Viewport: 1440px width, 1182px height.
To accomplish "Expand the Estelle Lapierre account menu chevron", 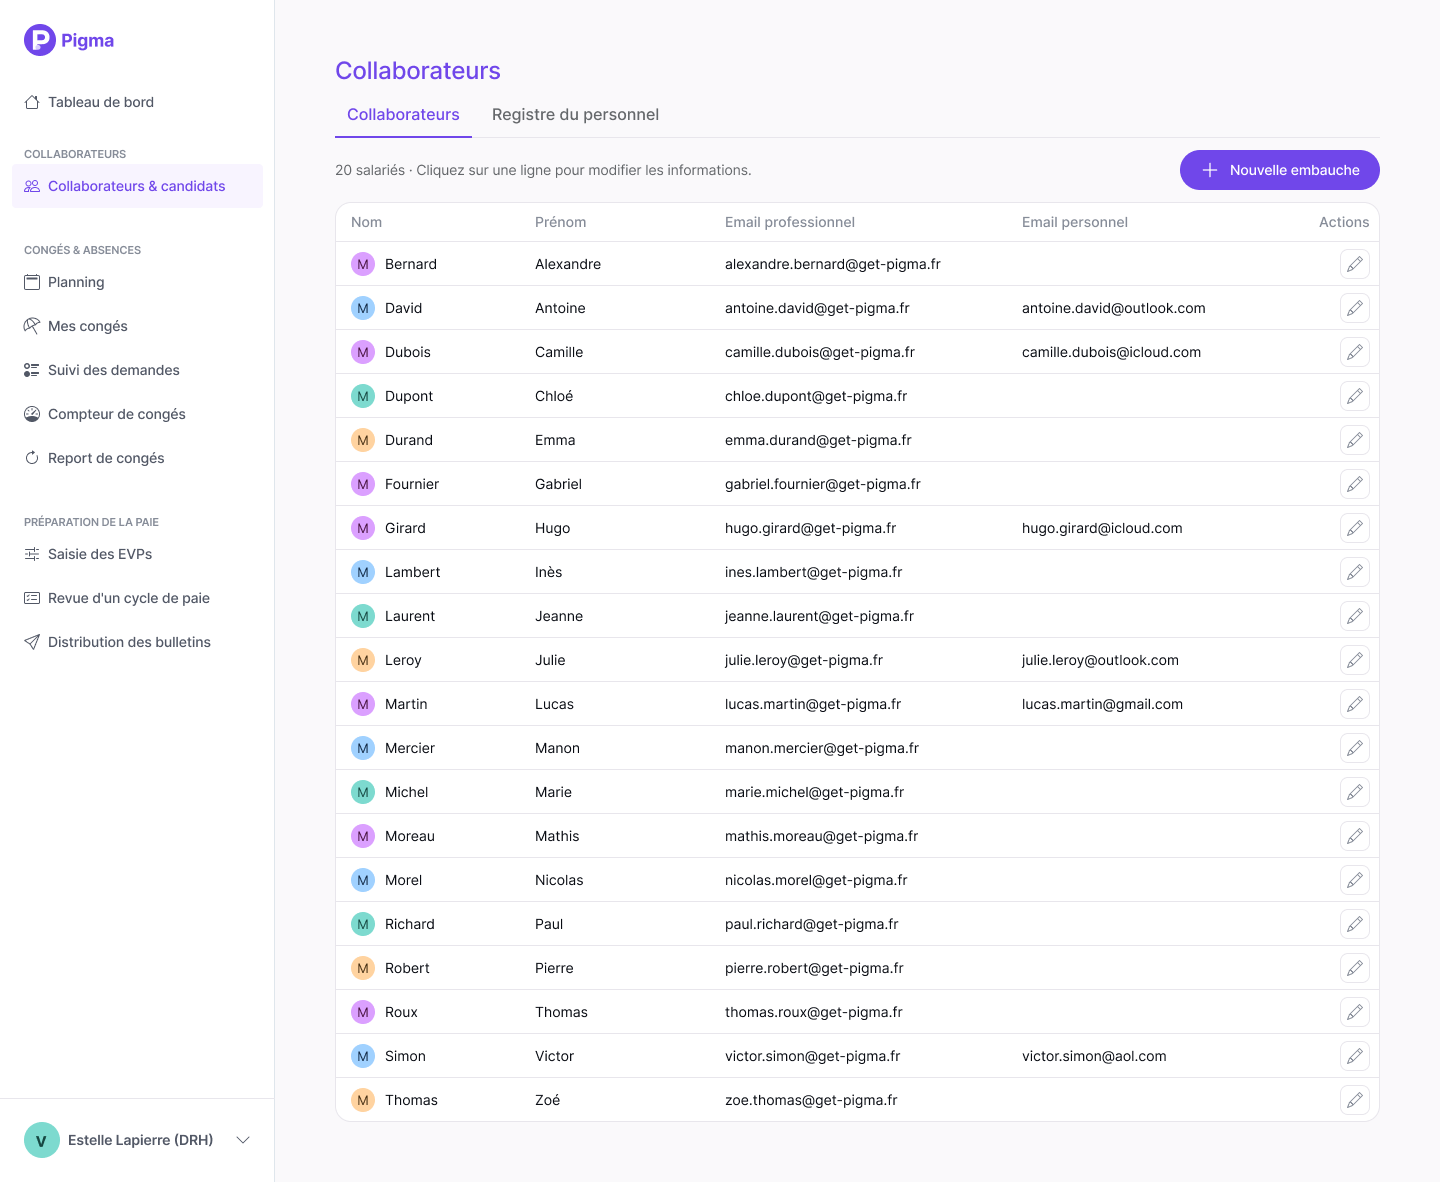I will (243, 1140).
